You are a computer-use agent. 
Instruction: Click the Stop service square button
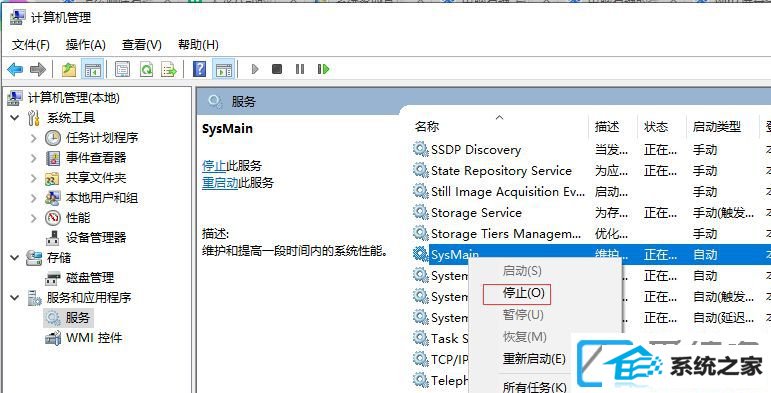click(x=277, y=69)
